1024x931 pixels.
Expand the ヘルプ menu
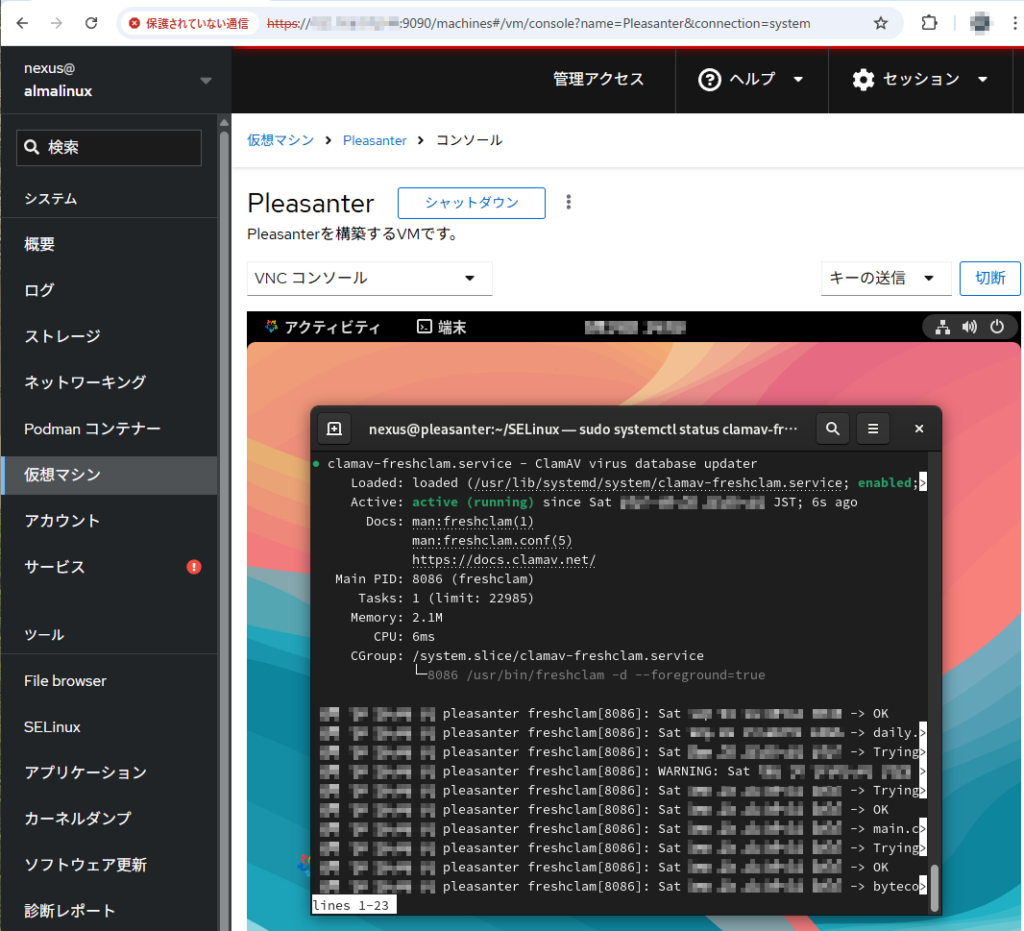pyautogui.click(x=752, y=79)
